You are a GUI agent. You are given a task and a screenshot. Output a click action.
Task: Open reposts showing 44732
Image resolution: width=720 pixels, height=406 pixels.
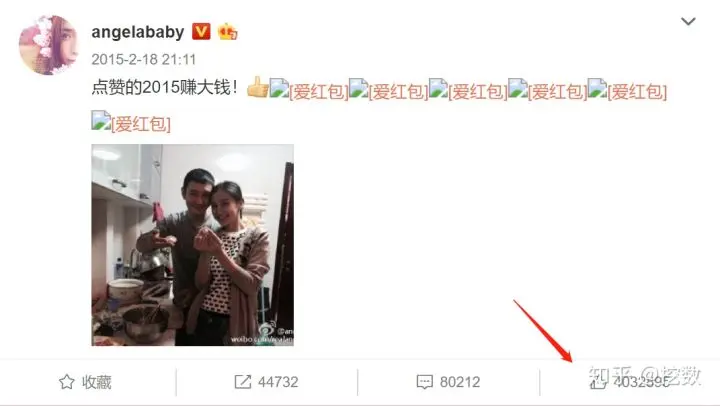pyautogui.click(x=266, y=382)
